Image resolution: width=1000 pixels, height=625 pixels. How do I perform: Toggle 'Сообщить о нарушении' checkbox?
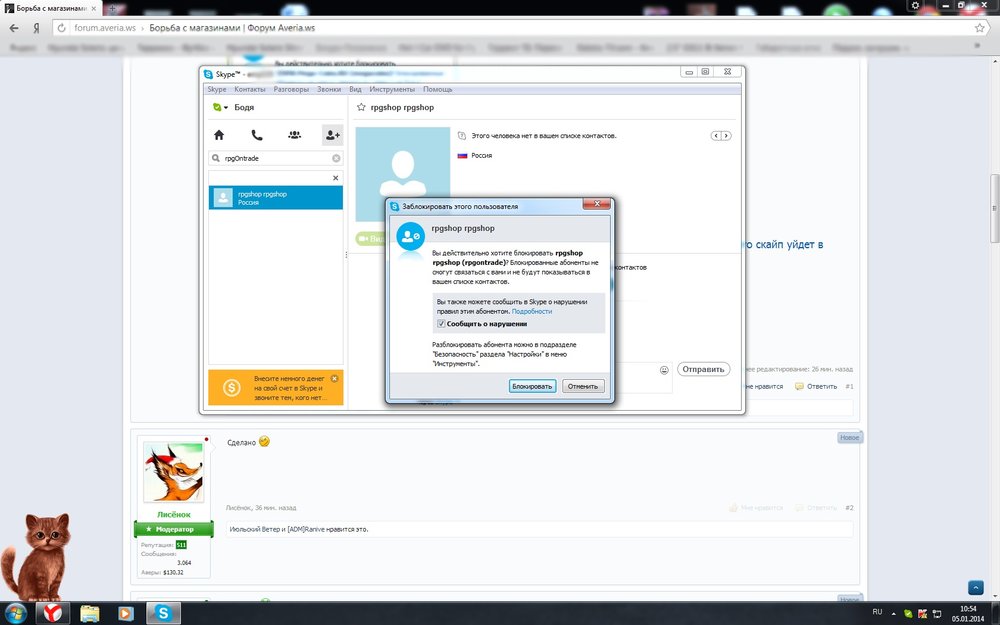(441, 324)
